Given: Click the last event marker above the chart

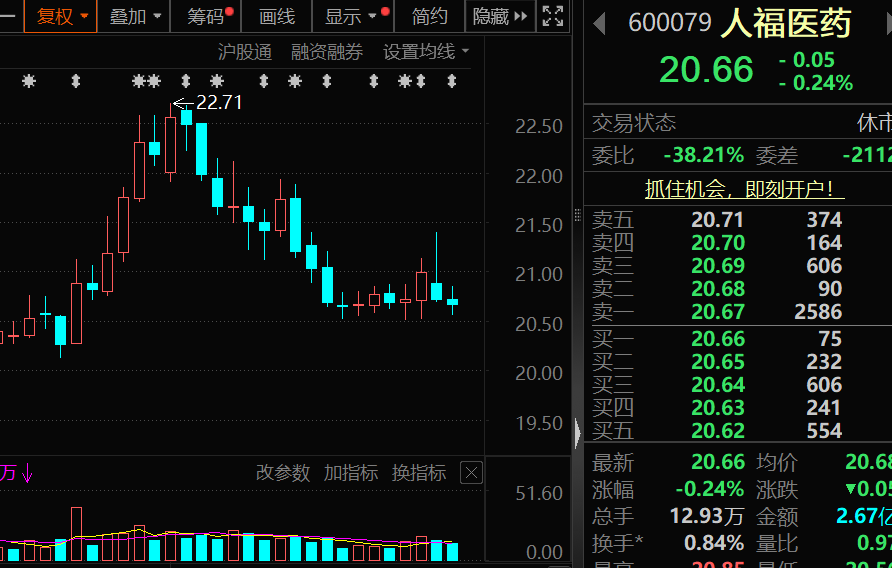Looking at the screenshot, I should (x=451, y=81).
